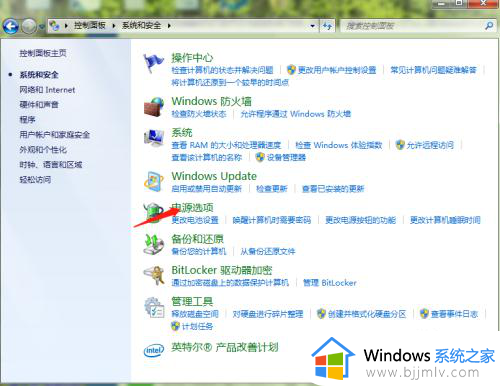Click the magnifier search icon

pos(489,25)
